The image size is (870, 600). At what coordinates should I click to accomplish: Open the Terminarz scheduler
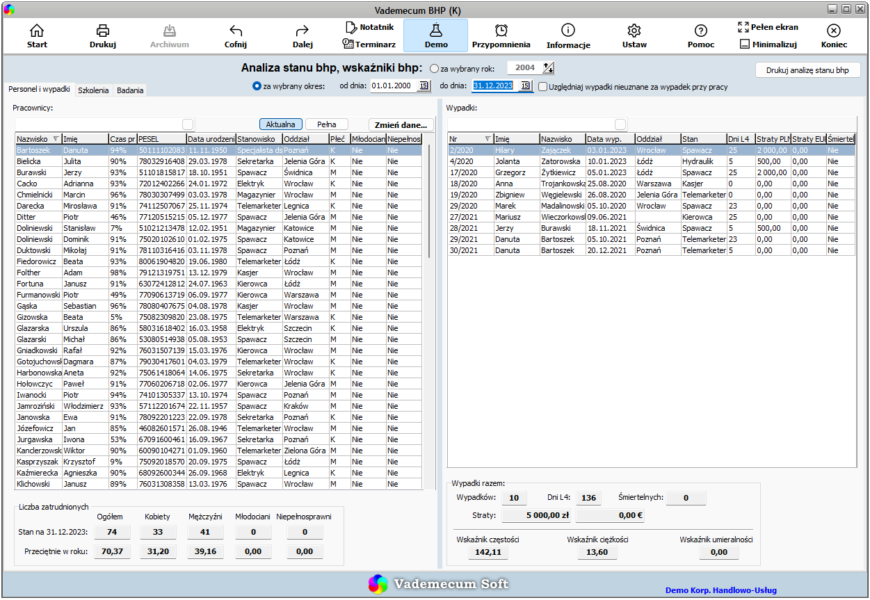click(x=369, y=44)
